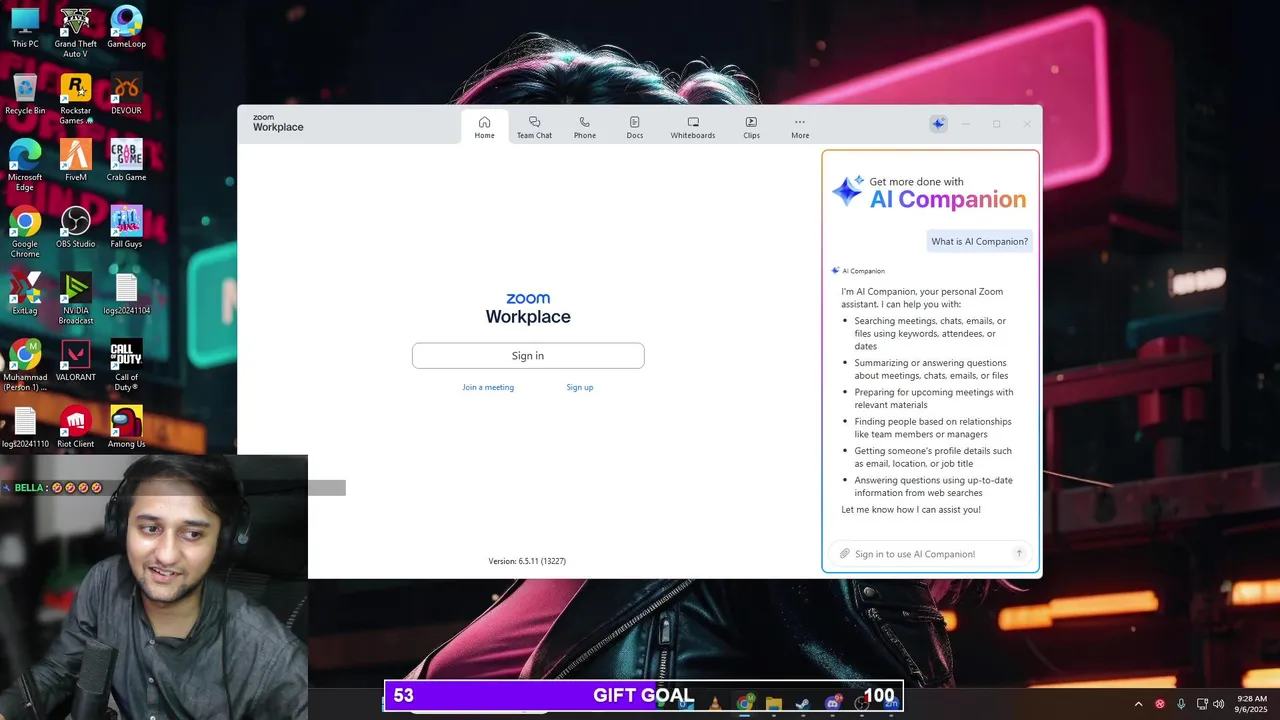Viewport: 1280px width, 720px height.
Task: Show hidden system tray icons chevron
Action: pos(1138,704)
